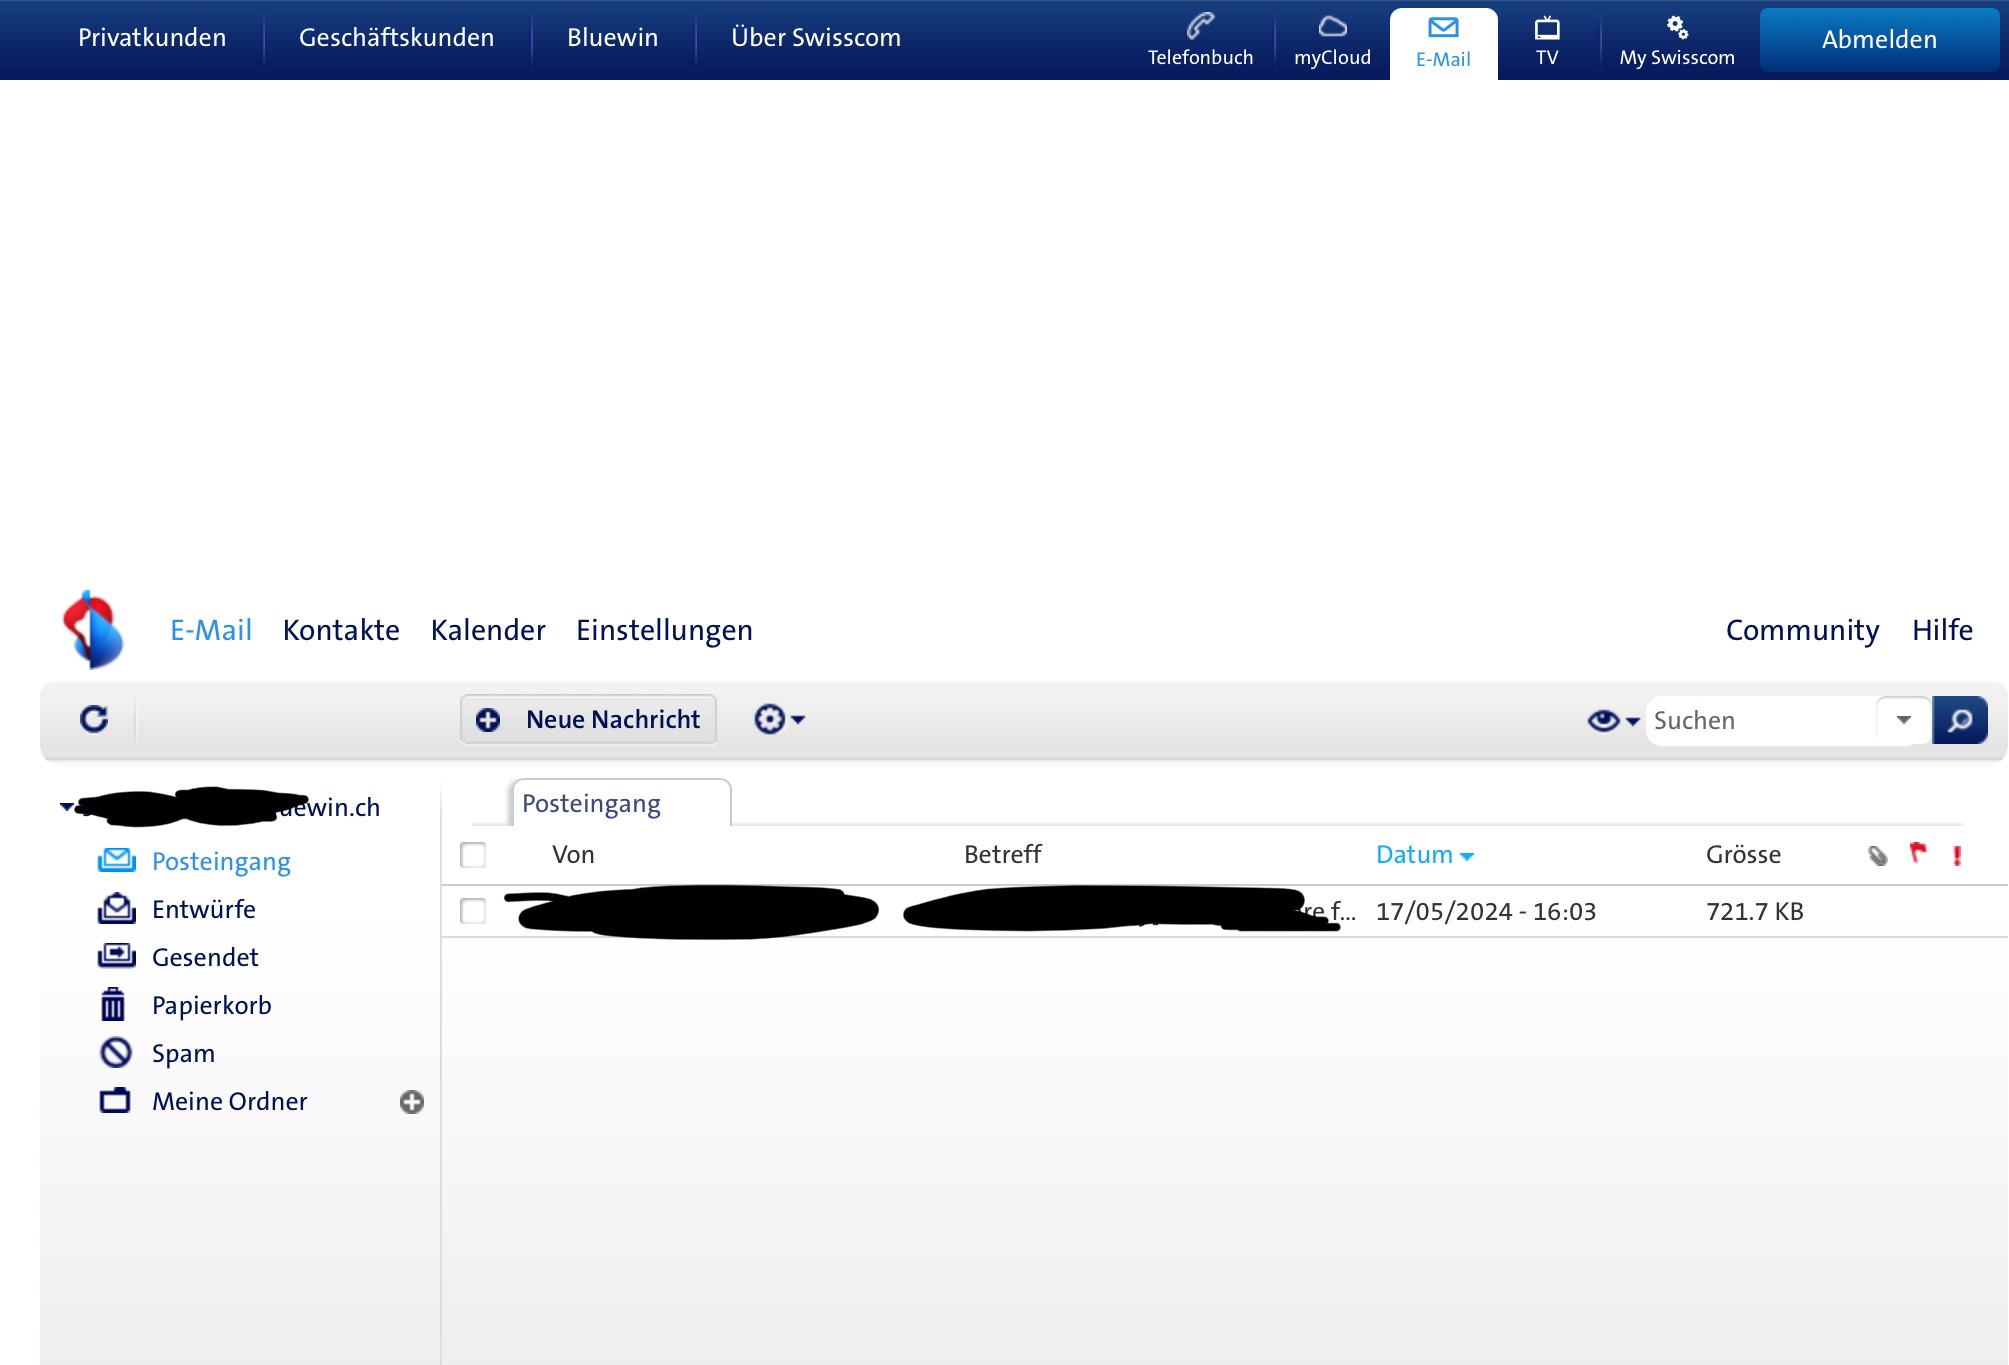
Task: Open the eye view options dropdown
Action: point(1612,720)
